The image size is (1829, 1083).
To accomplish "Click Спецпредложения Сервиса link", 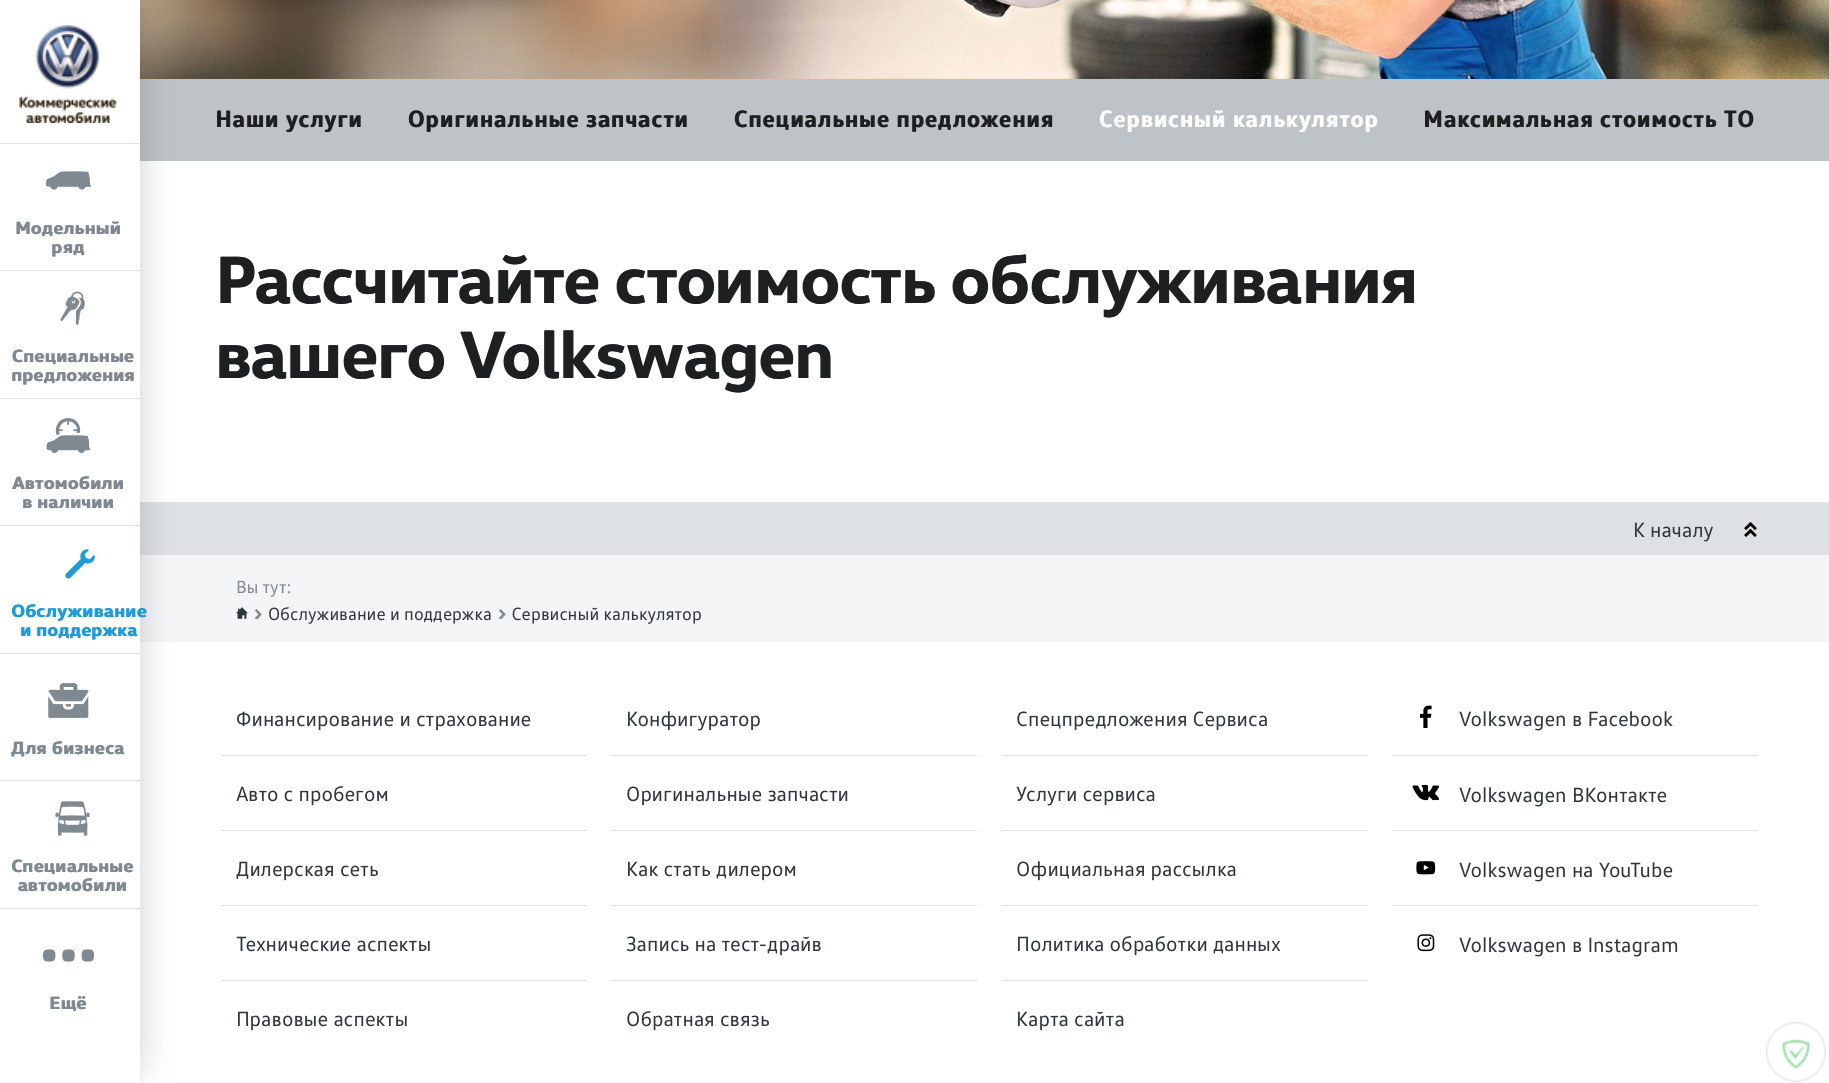I will (x=1142, y=719).
